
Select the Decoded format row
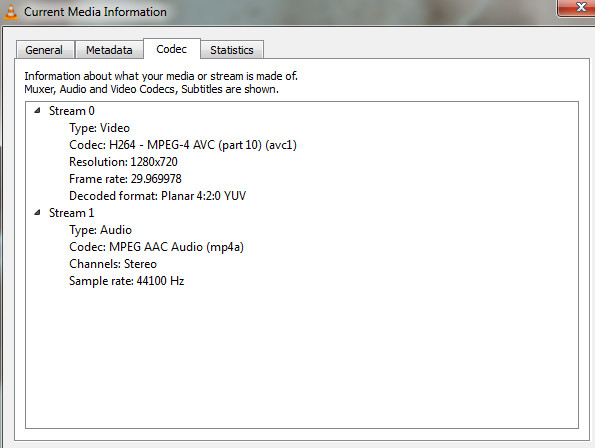[157, 196]
